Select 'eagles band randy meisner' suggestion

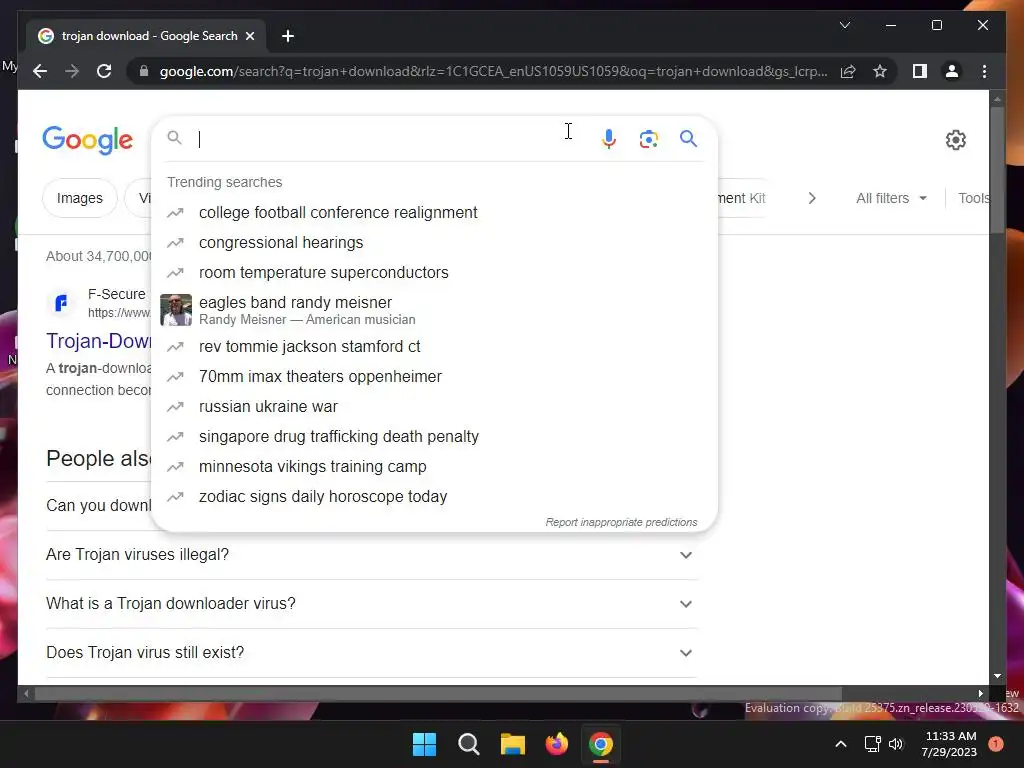434,310
